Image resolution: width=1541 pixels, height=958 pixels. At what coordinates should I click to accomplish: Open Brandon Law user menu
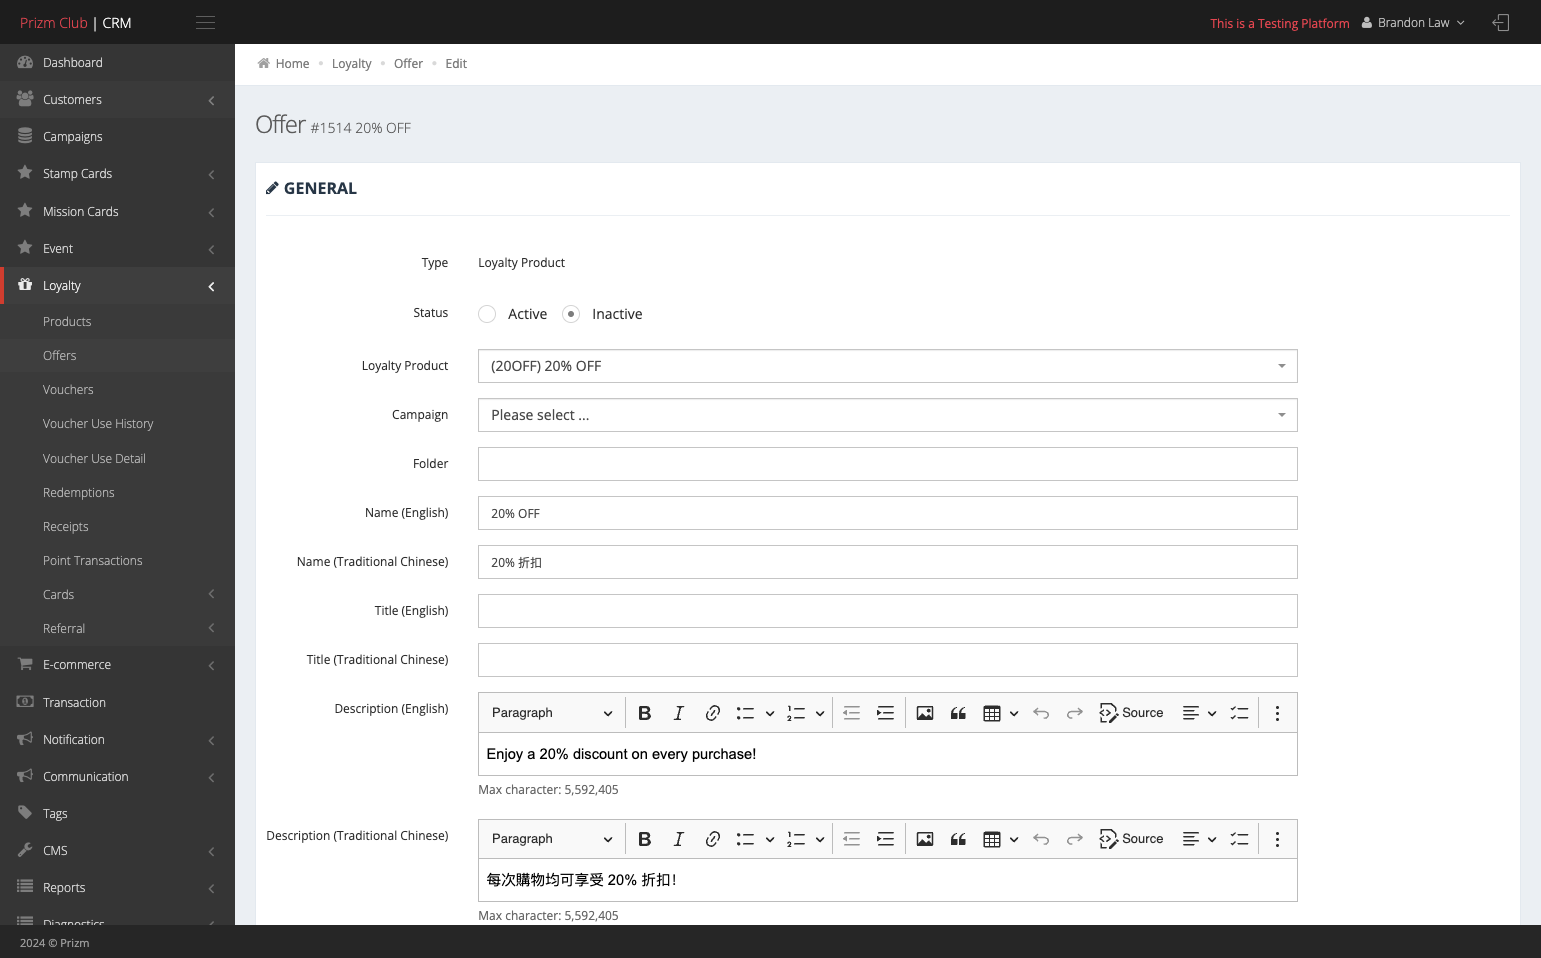tap(1413, 23)
